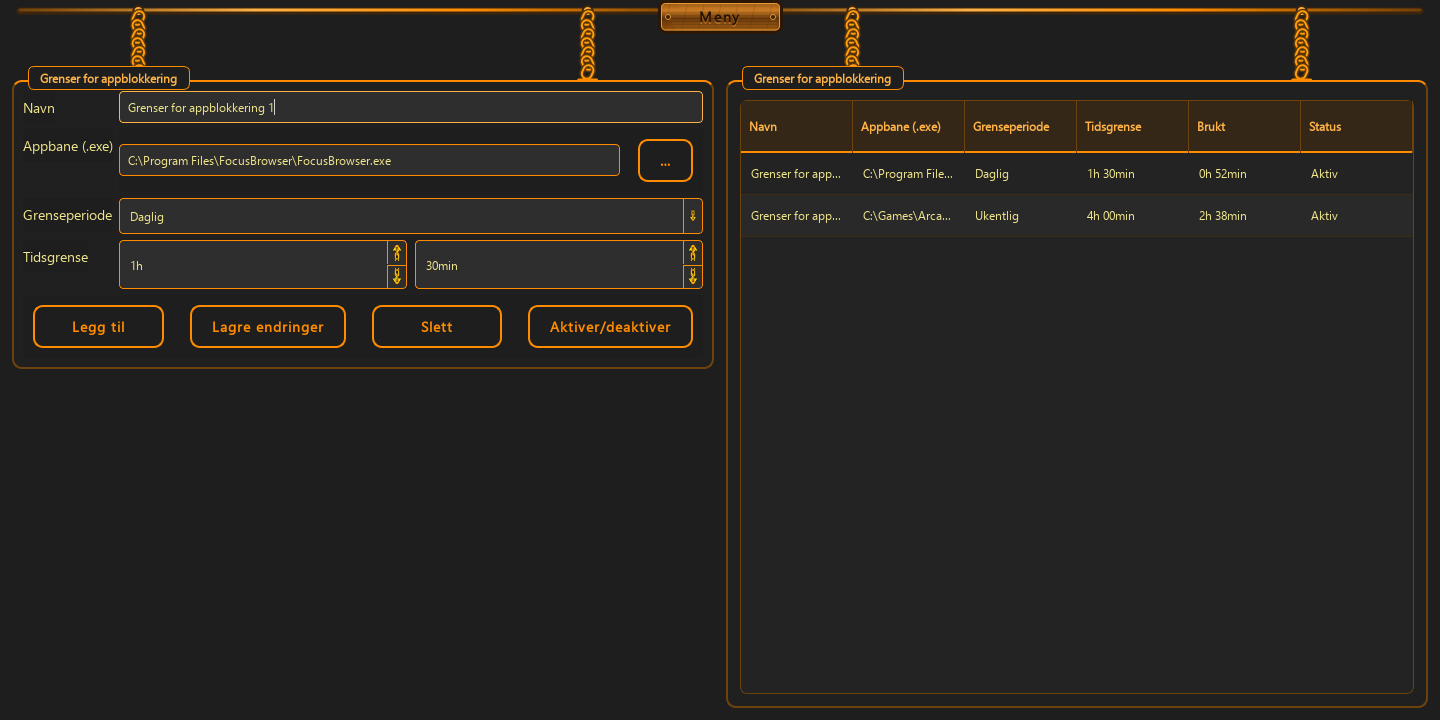Save with the Lagre endringer button

[268, 327]
